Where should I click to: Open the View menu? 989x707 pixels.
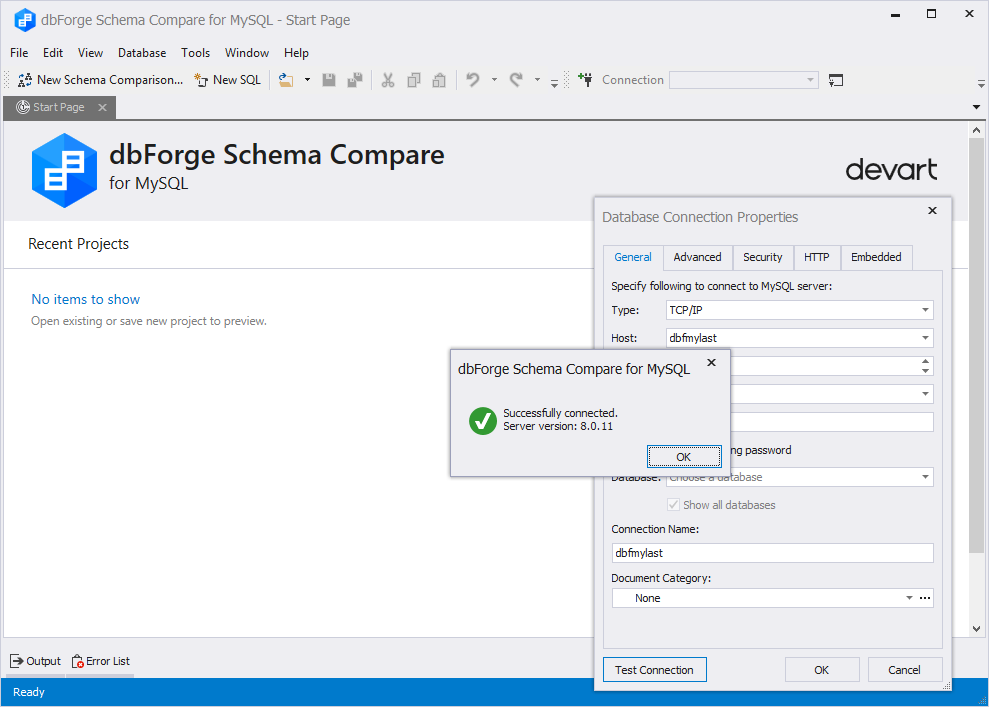(90, 53)
